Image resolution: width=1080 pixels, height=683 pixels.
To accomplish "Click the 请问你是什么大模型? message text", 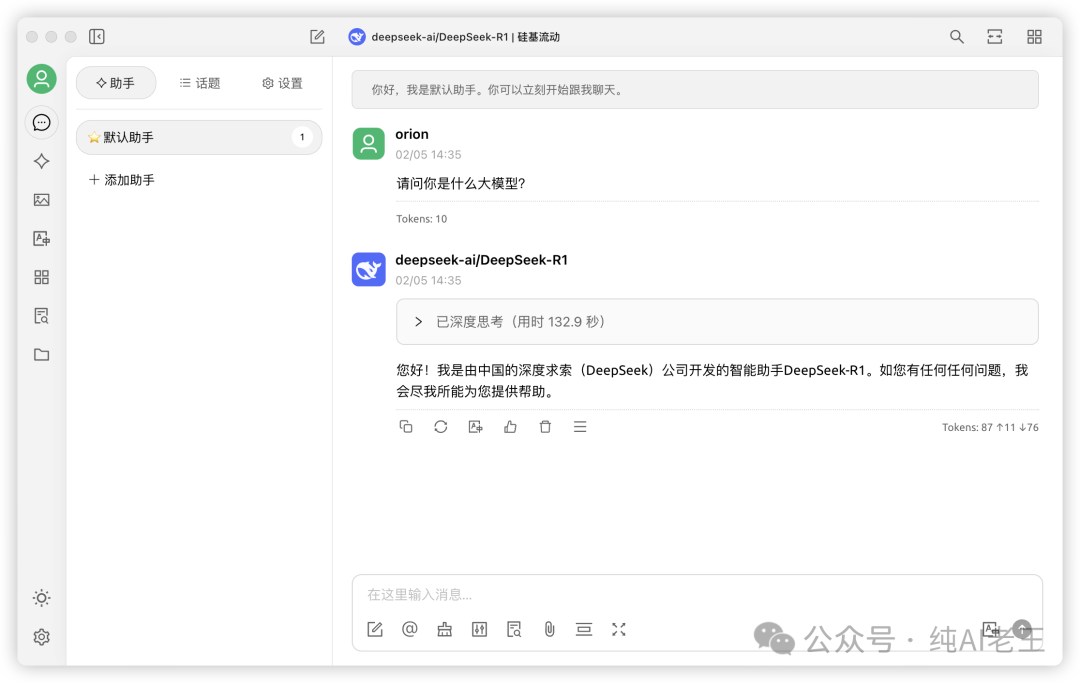I will coord(461,184).
